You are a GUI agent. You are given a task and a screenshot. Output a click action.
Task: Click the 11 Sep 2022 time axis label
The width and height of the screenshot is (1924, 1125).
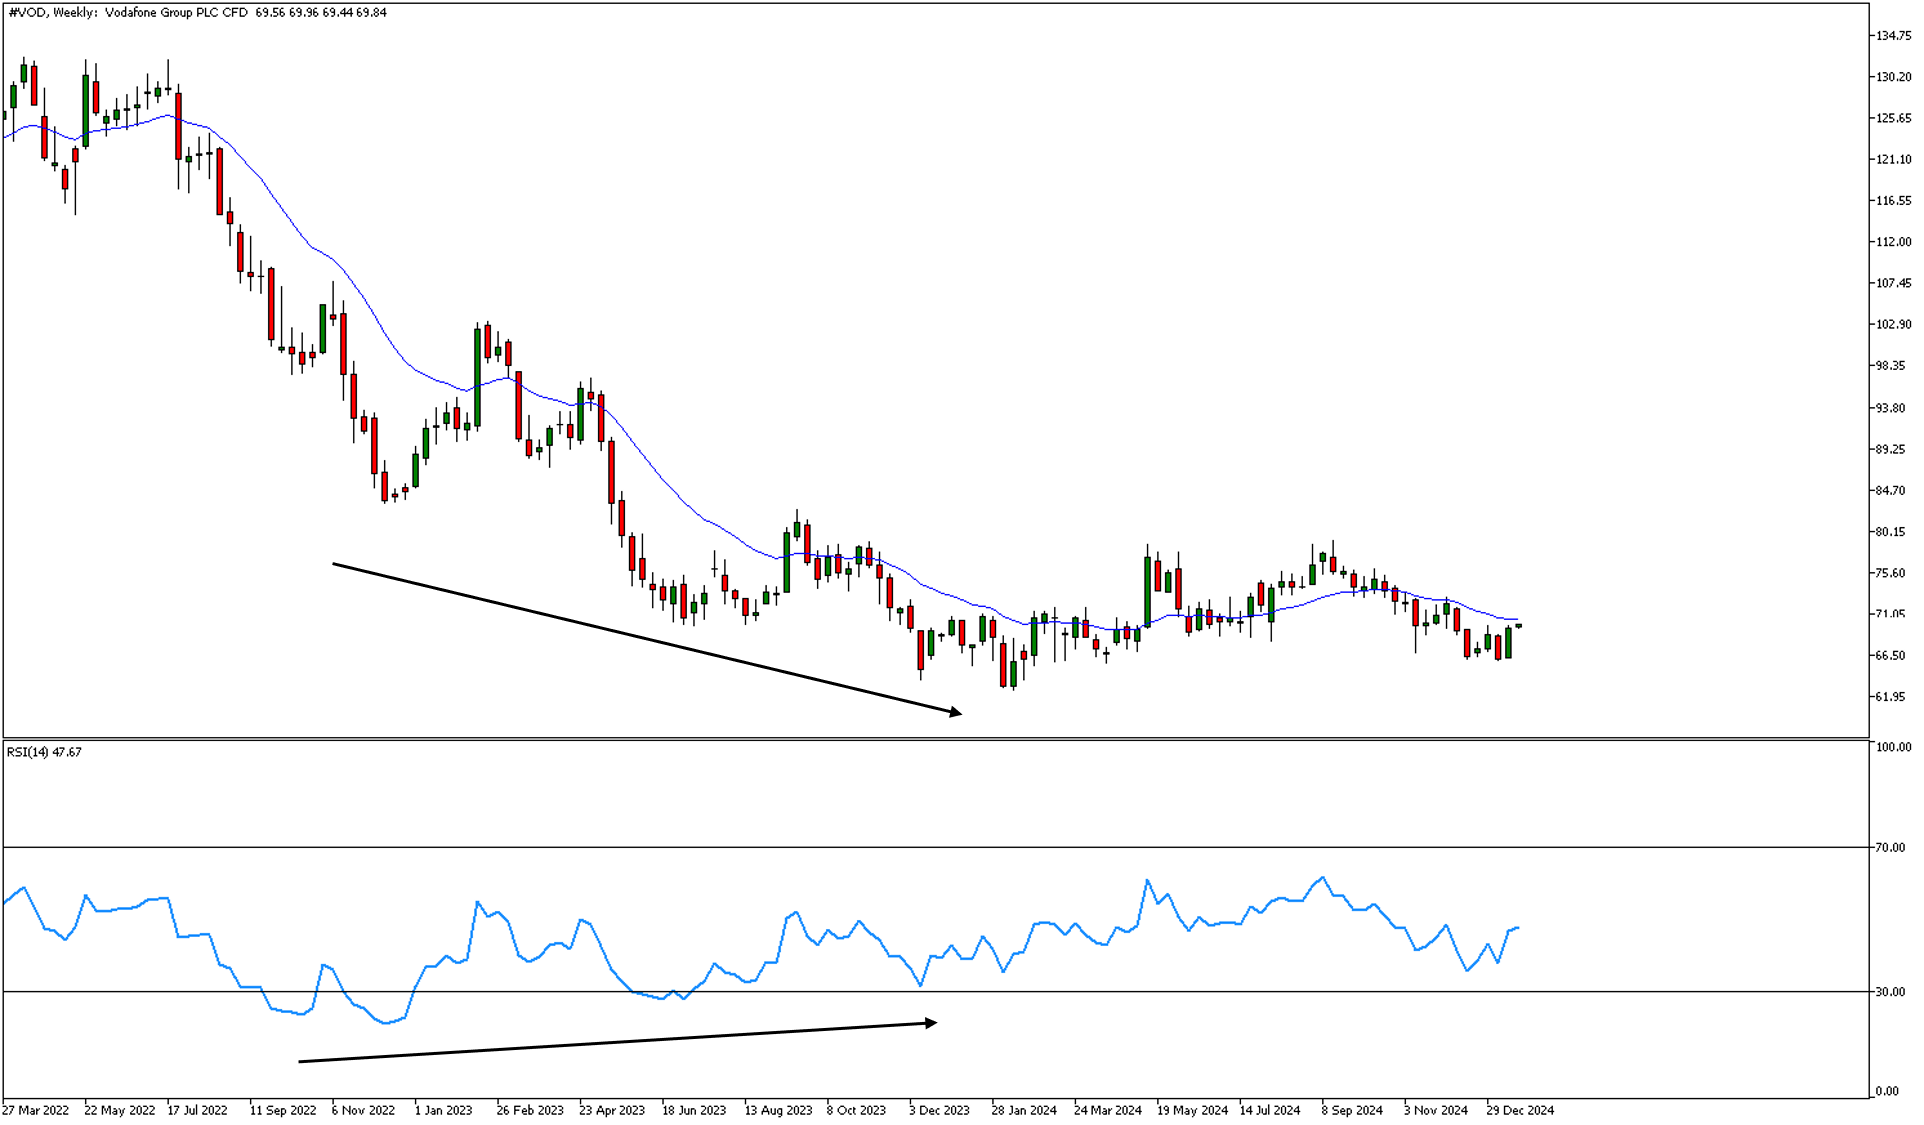pos(283,1111)
